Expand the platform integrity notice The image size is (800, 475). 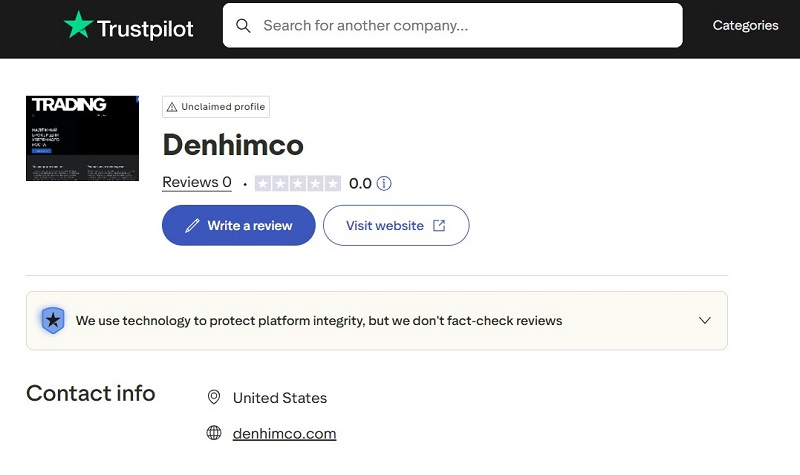pyautogui.click(x=705, y=320)
